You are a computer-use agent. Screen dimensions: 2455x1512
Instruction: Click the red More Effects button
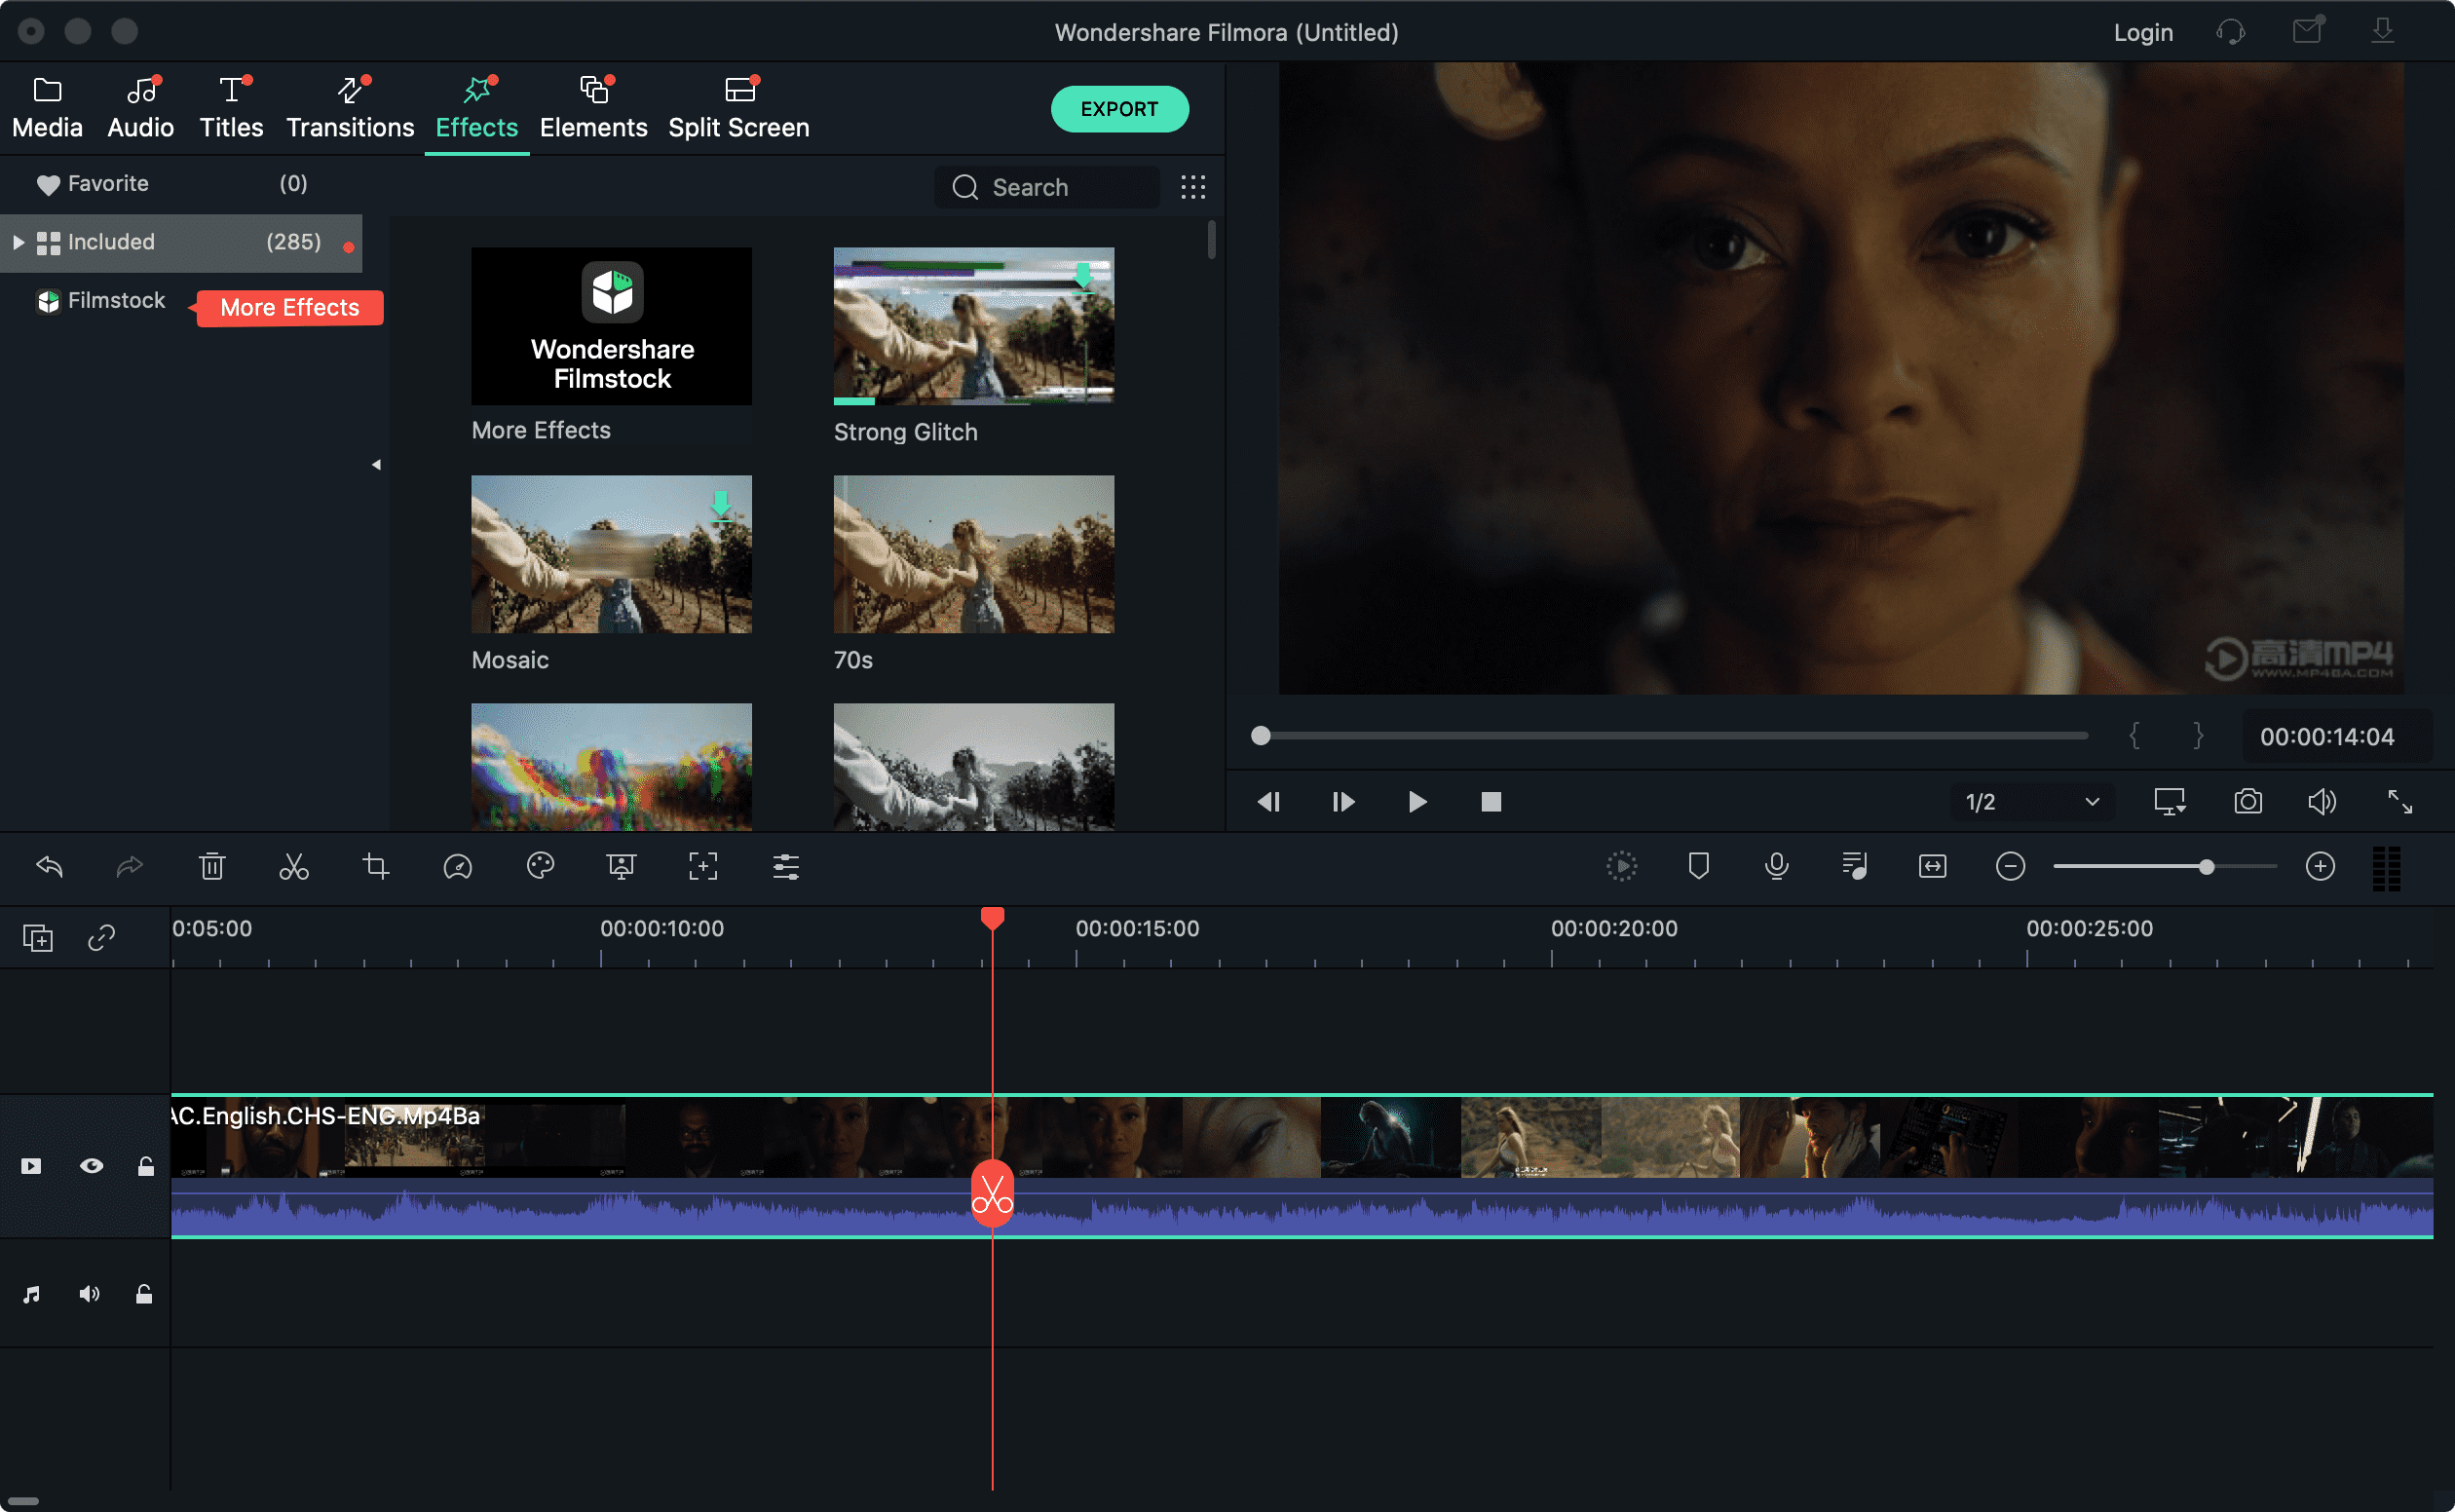[289, 308]
